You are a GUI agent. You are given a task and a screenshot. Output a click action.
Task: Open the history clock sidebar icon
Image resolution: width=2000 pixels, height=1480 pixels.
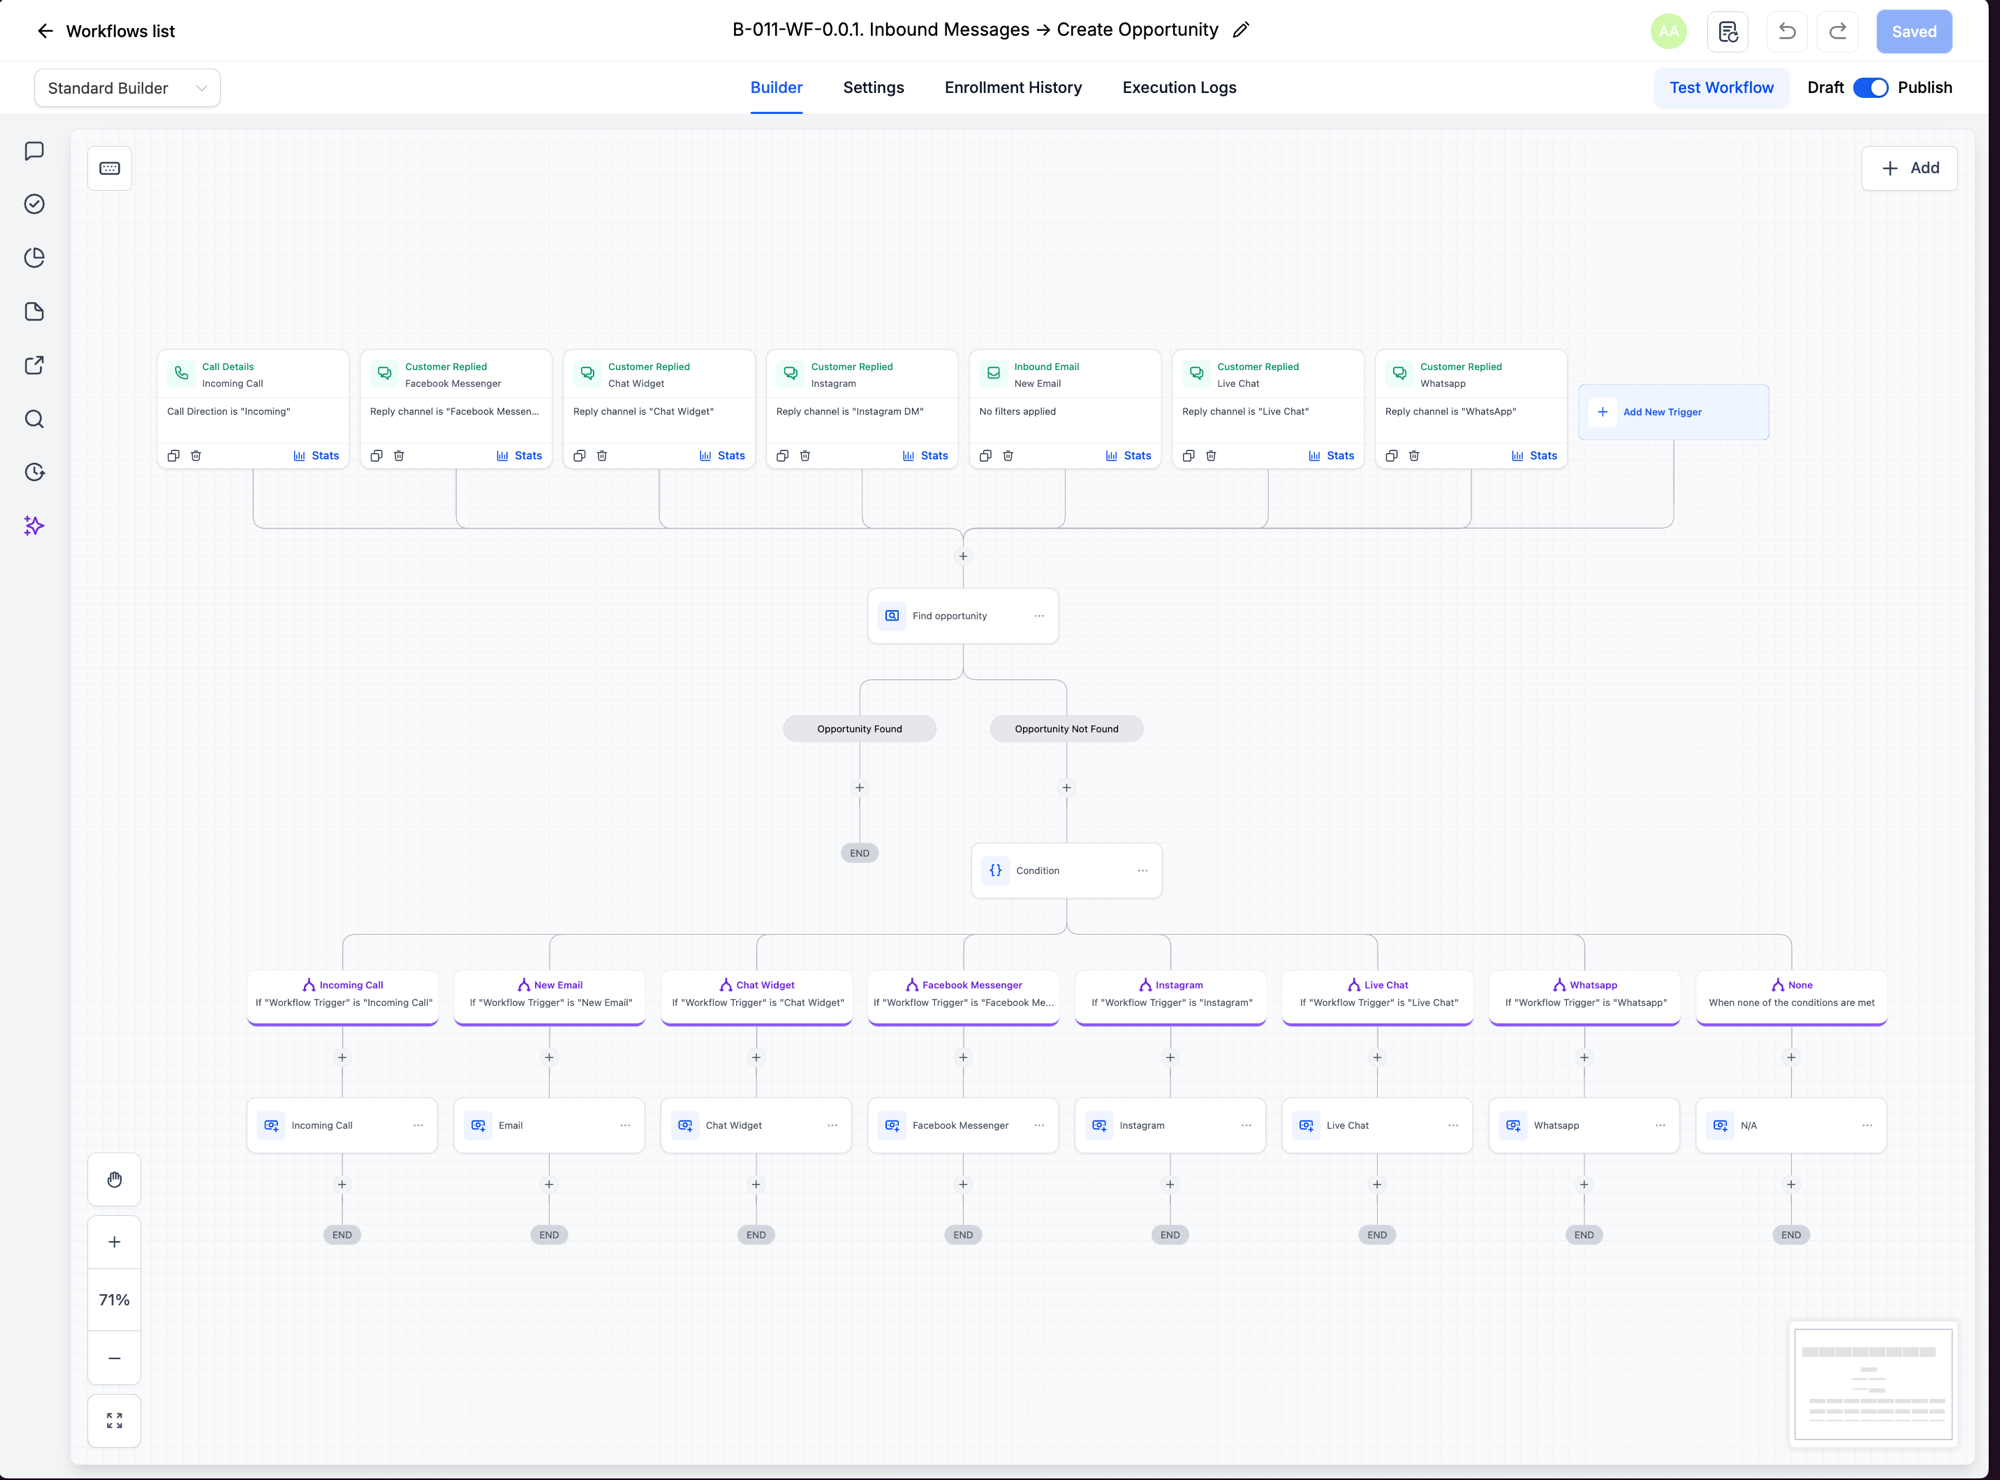coord(34,472)
